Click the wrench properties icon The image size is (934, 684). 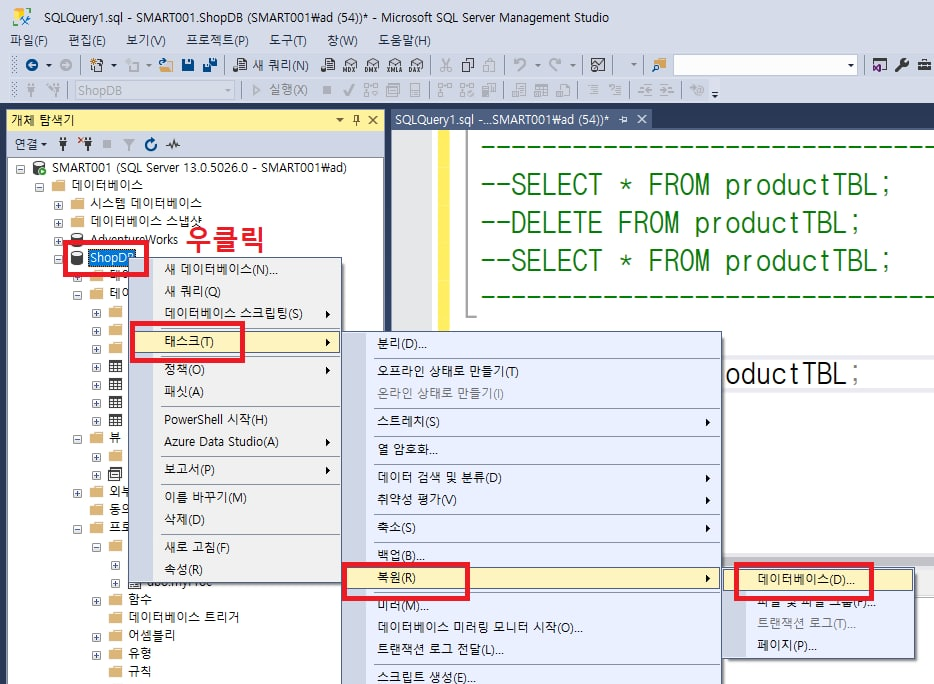902,65
